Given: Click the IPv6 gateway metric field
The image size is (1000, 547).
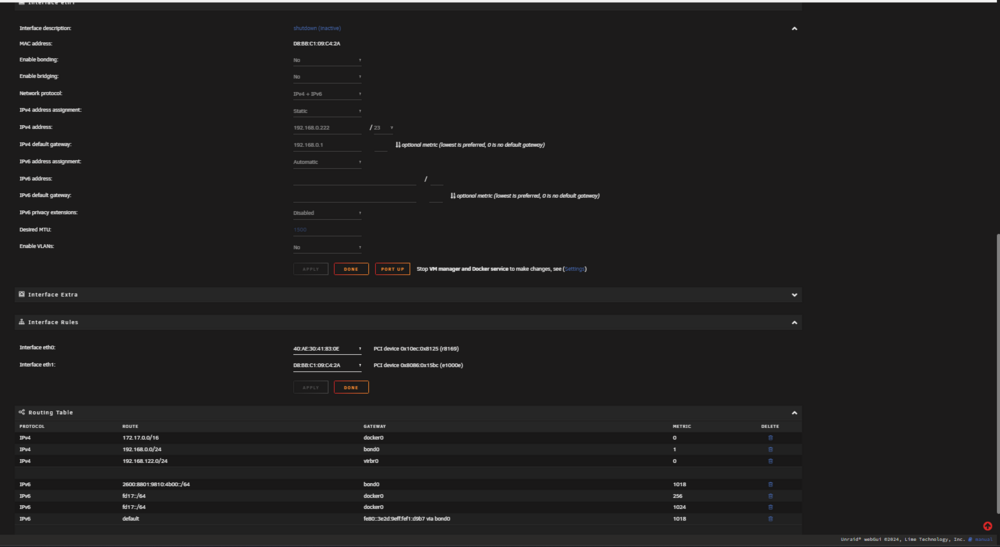Looking at the screenshot, I should point(436,196).
